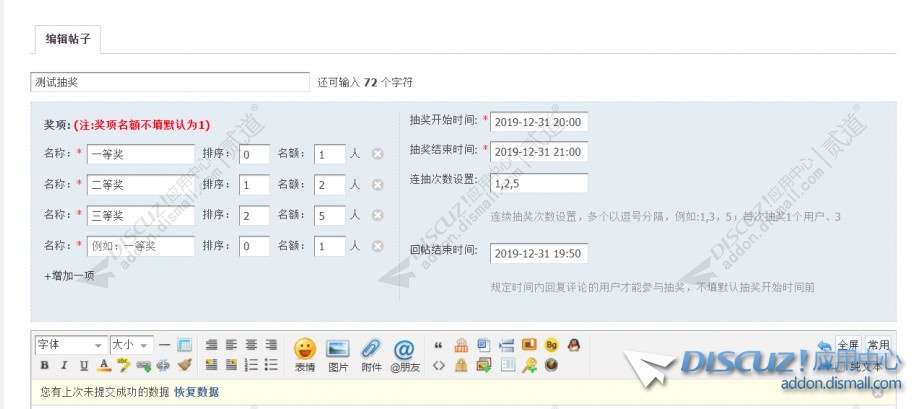Click the dark sphere media icon
920x409 pixels.
(551, 366)
